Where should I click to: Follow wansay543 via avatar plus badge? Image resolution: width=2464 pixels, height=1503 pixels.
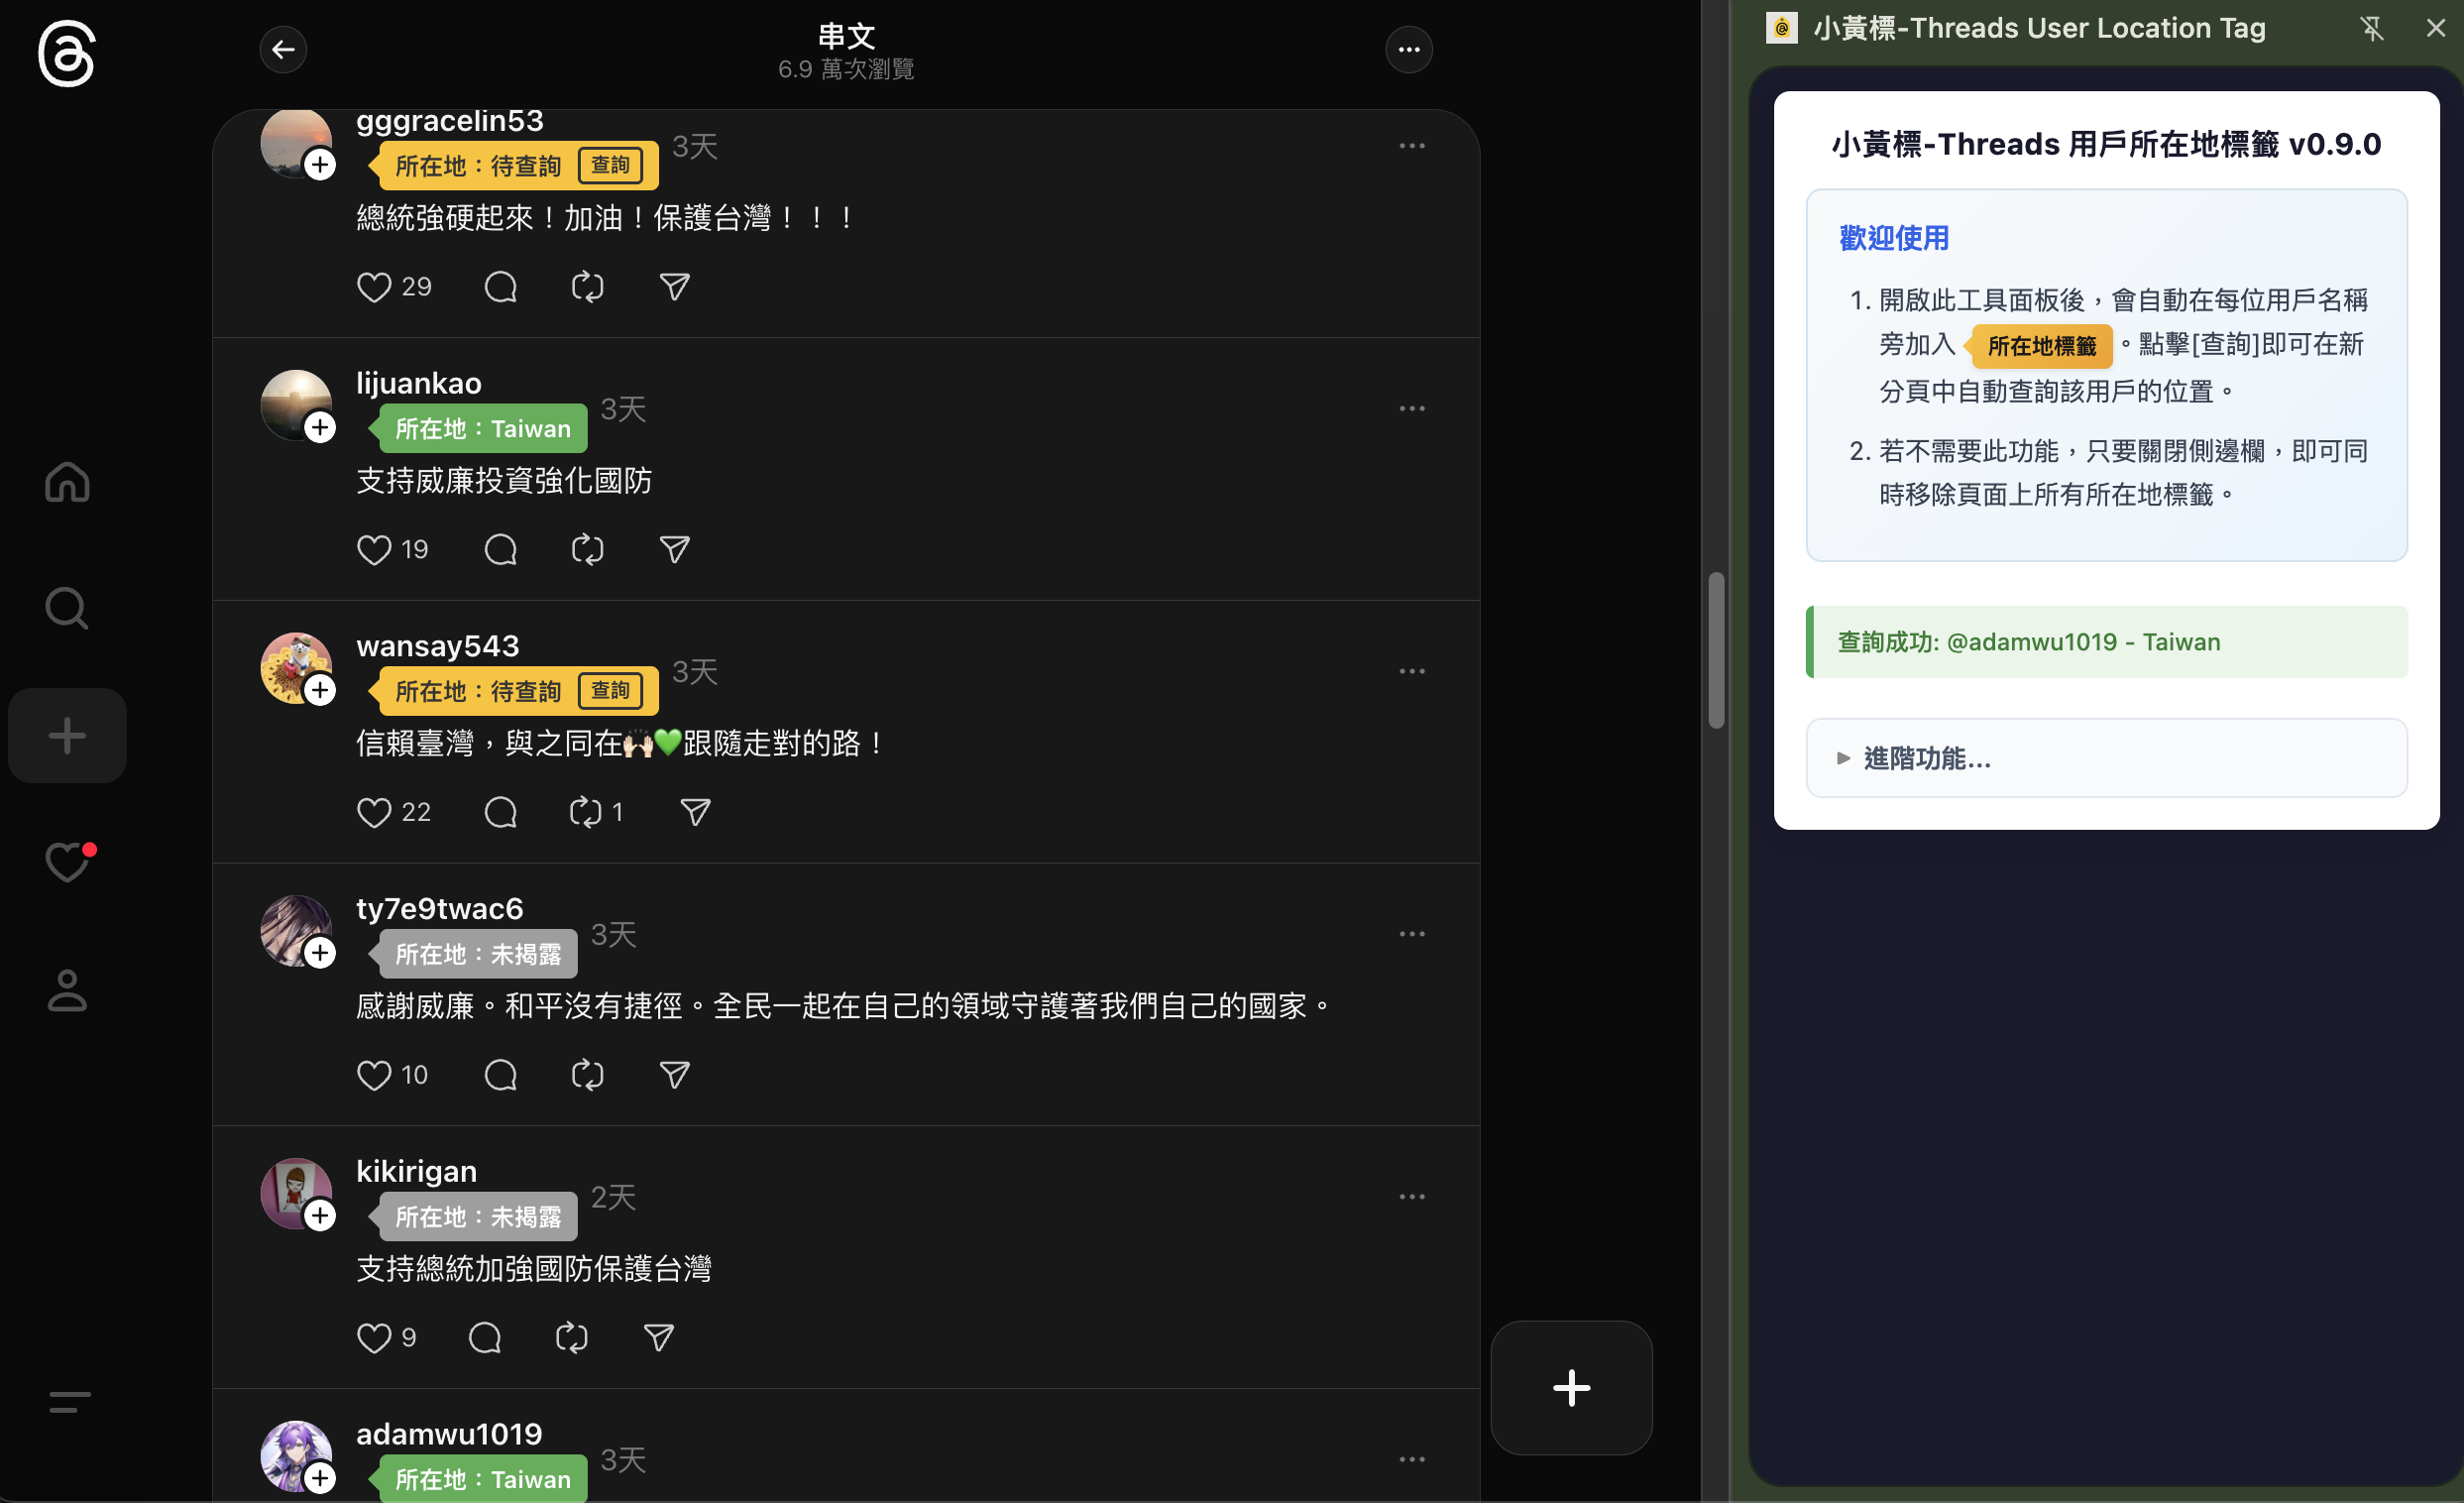tap(320, 690)
